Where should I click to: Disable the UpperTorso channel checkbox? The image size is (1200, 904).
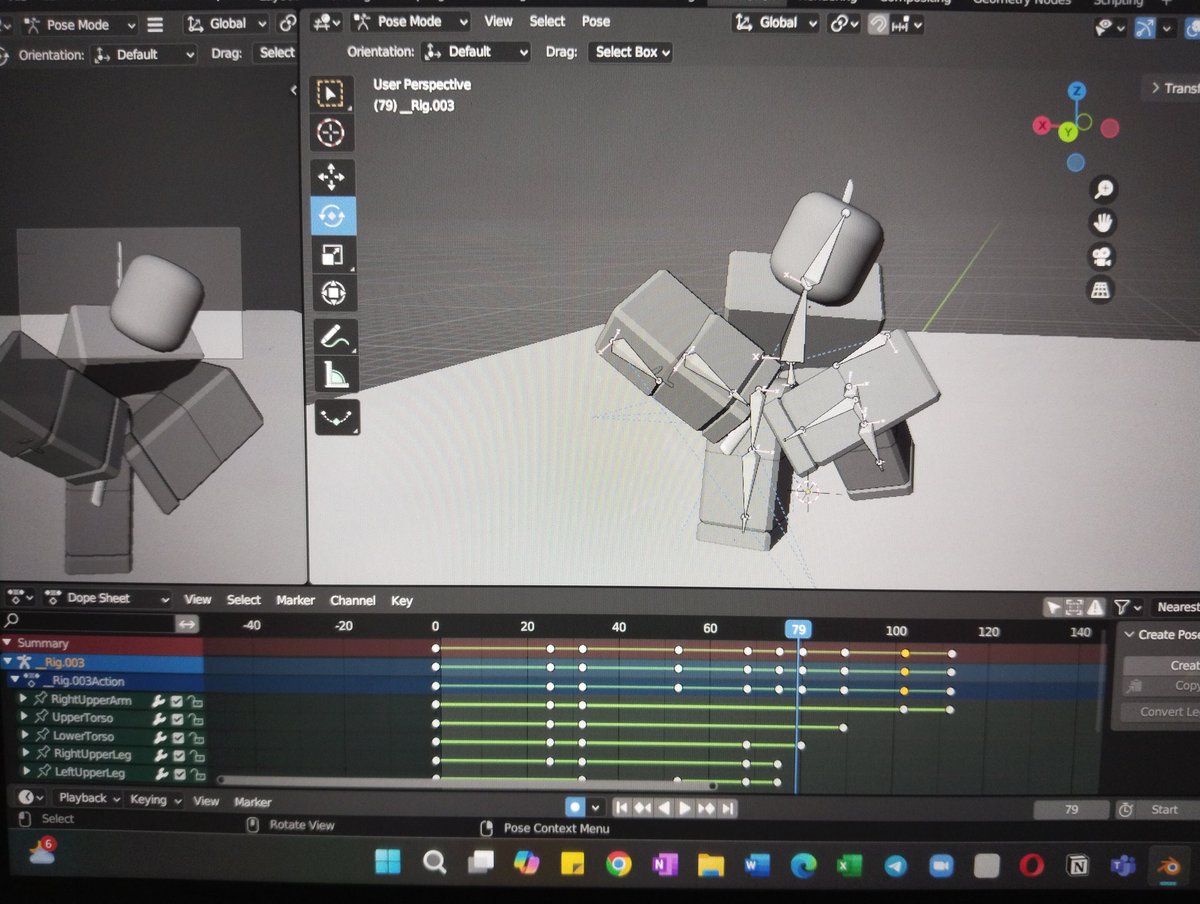(177, 720)
